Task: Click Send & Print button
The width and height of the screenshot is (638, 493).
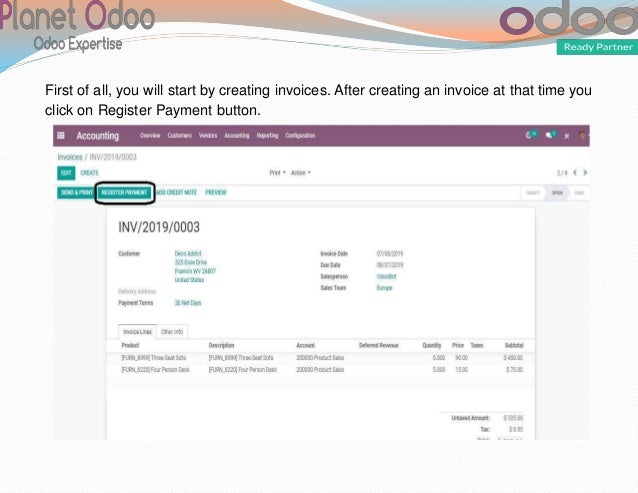Action: coord(76,192)
